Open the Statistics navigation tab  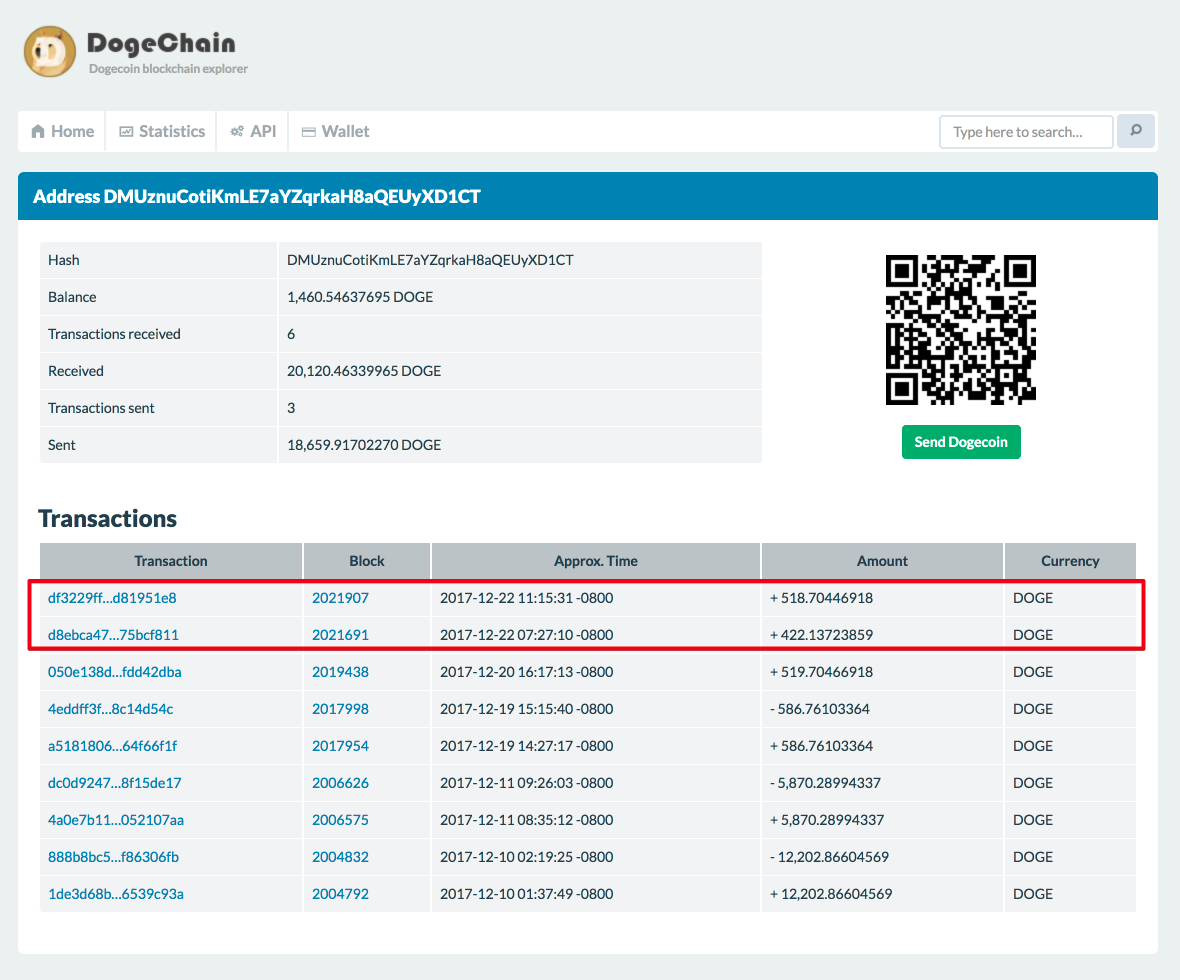(x=161, y=131)
